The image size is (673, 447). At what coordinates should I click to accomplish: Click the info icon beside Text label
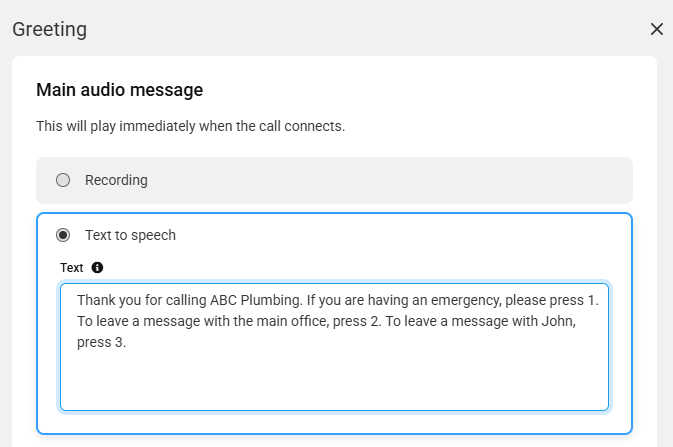tap(97, 268)
